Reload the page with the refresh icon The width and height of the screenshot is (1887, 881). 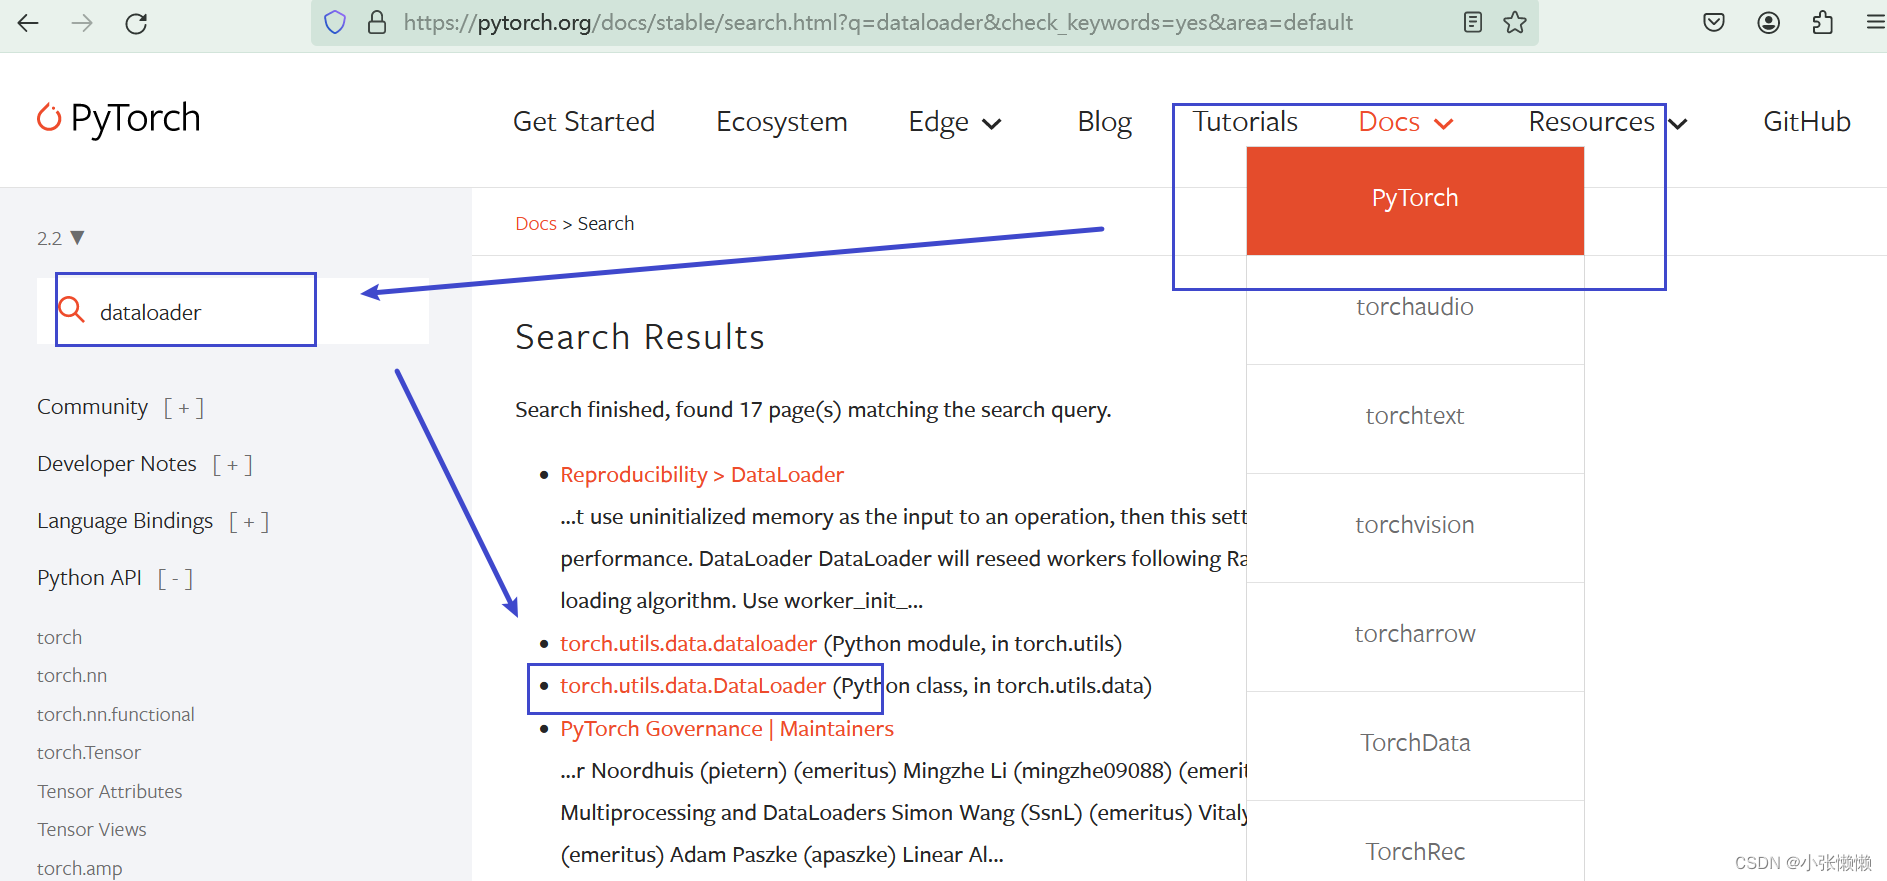(x=136, y=23)
